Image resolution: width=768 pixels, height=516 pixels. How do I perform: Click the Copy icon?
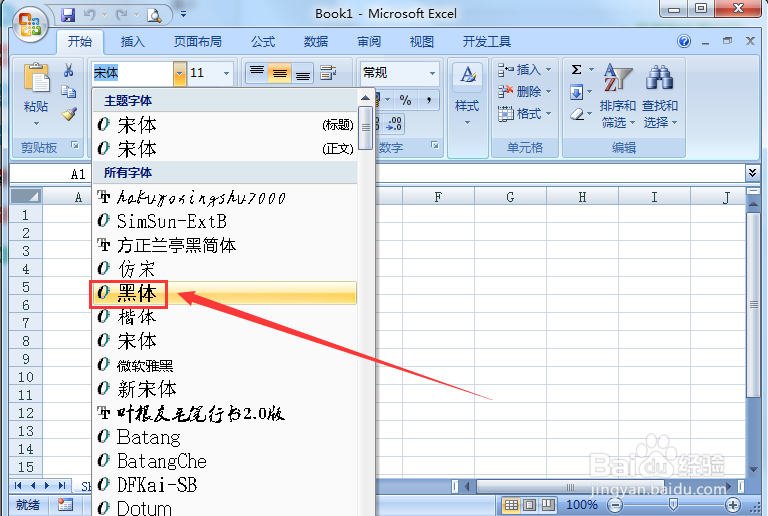coord(69,92)
